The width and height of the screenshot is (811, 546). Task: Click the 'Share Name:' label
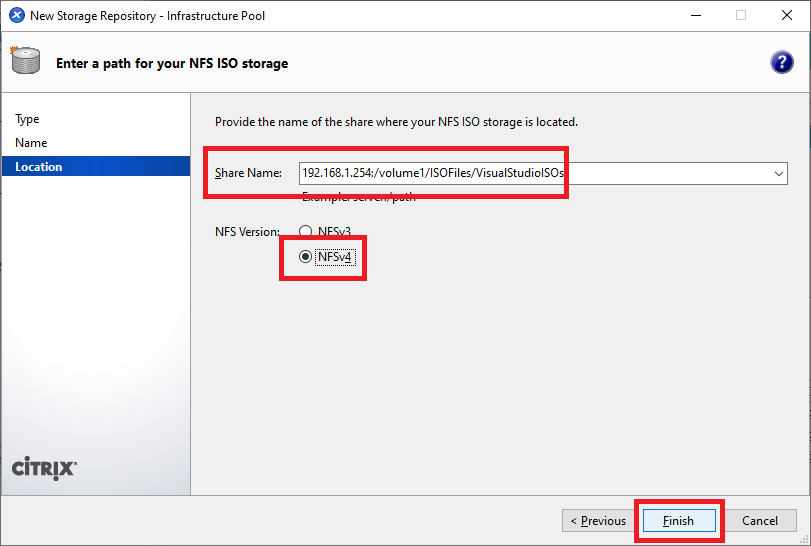pyautogui.click(x=248, y=173)
